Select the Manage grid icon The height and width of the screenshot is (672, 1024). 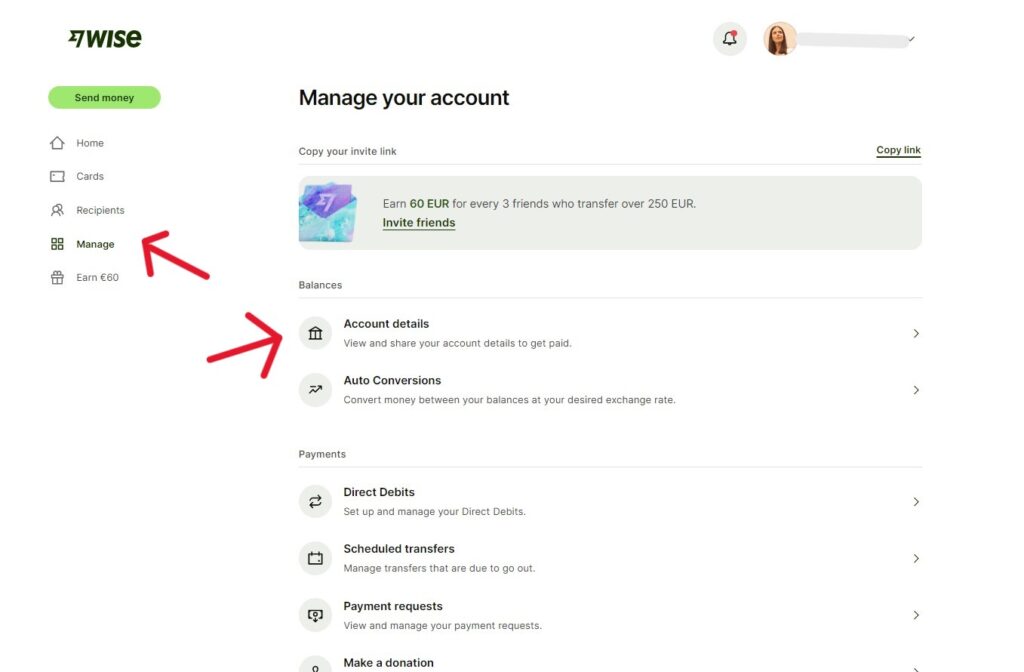pos(58,243)
